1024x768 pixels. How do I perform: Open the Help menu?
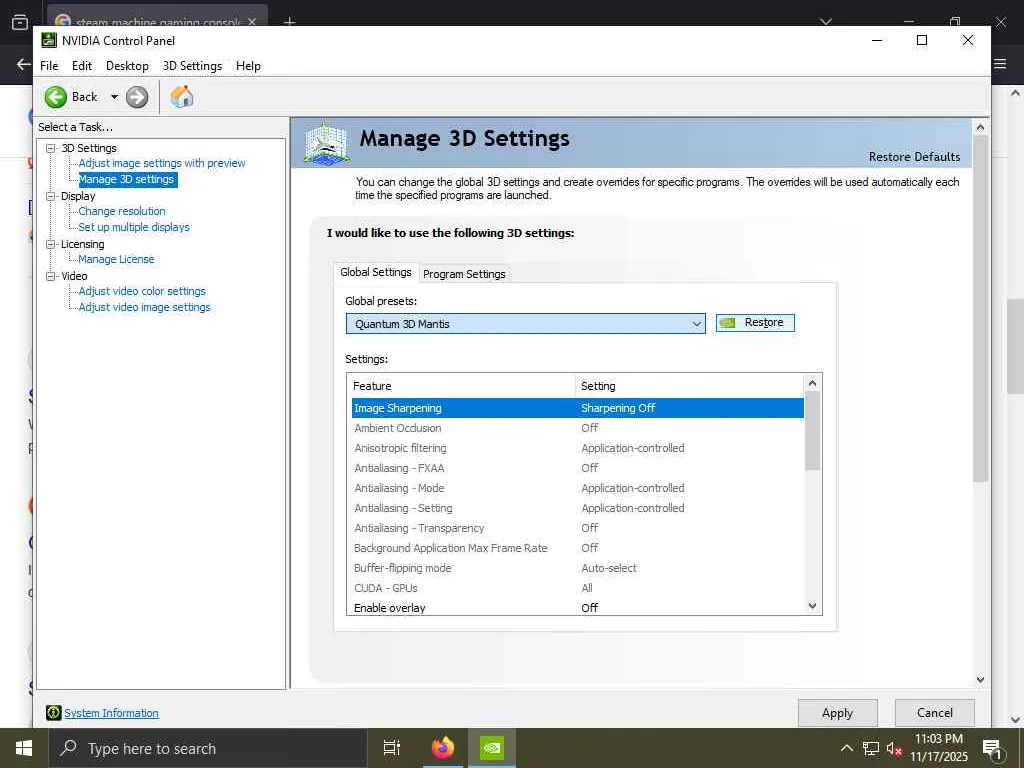248,66
